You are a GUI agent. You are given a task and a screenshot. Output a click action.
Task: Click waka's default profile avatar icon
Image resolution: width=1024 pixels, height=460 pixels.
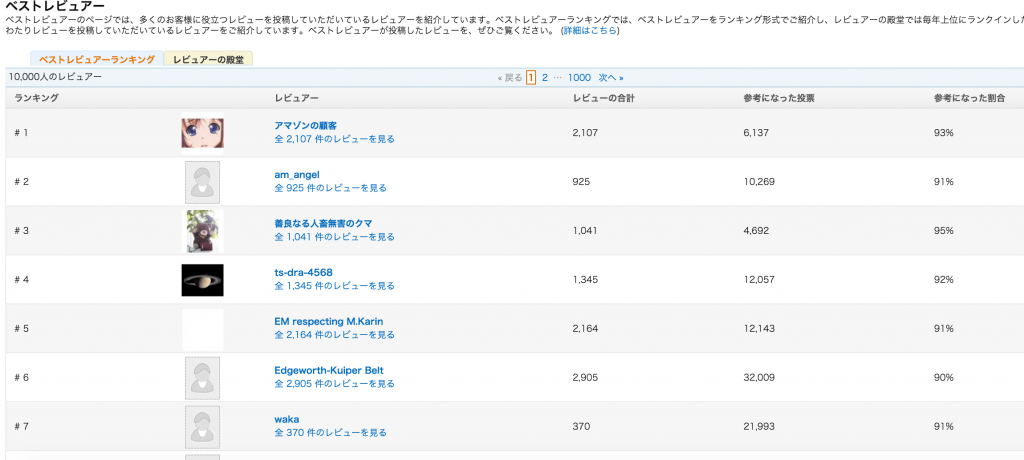pos(202,426)
